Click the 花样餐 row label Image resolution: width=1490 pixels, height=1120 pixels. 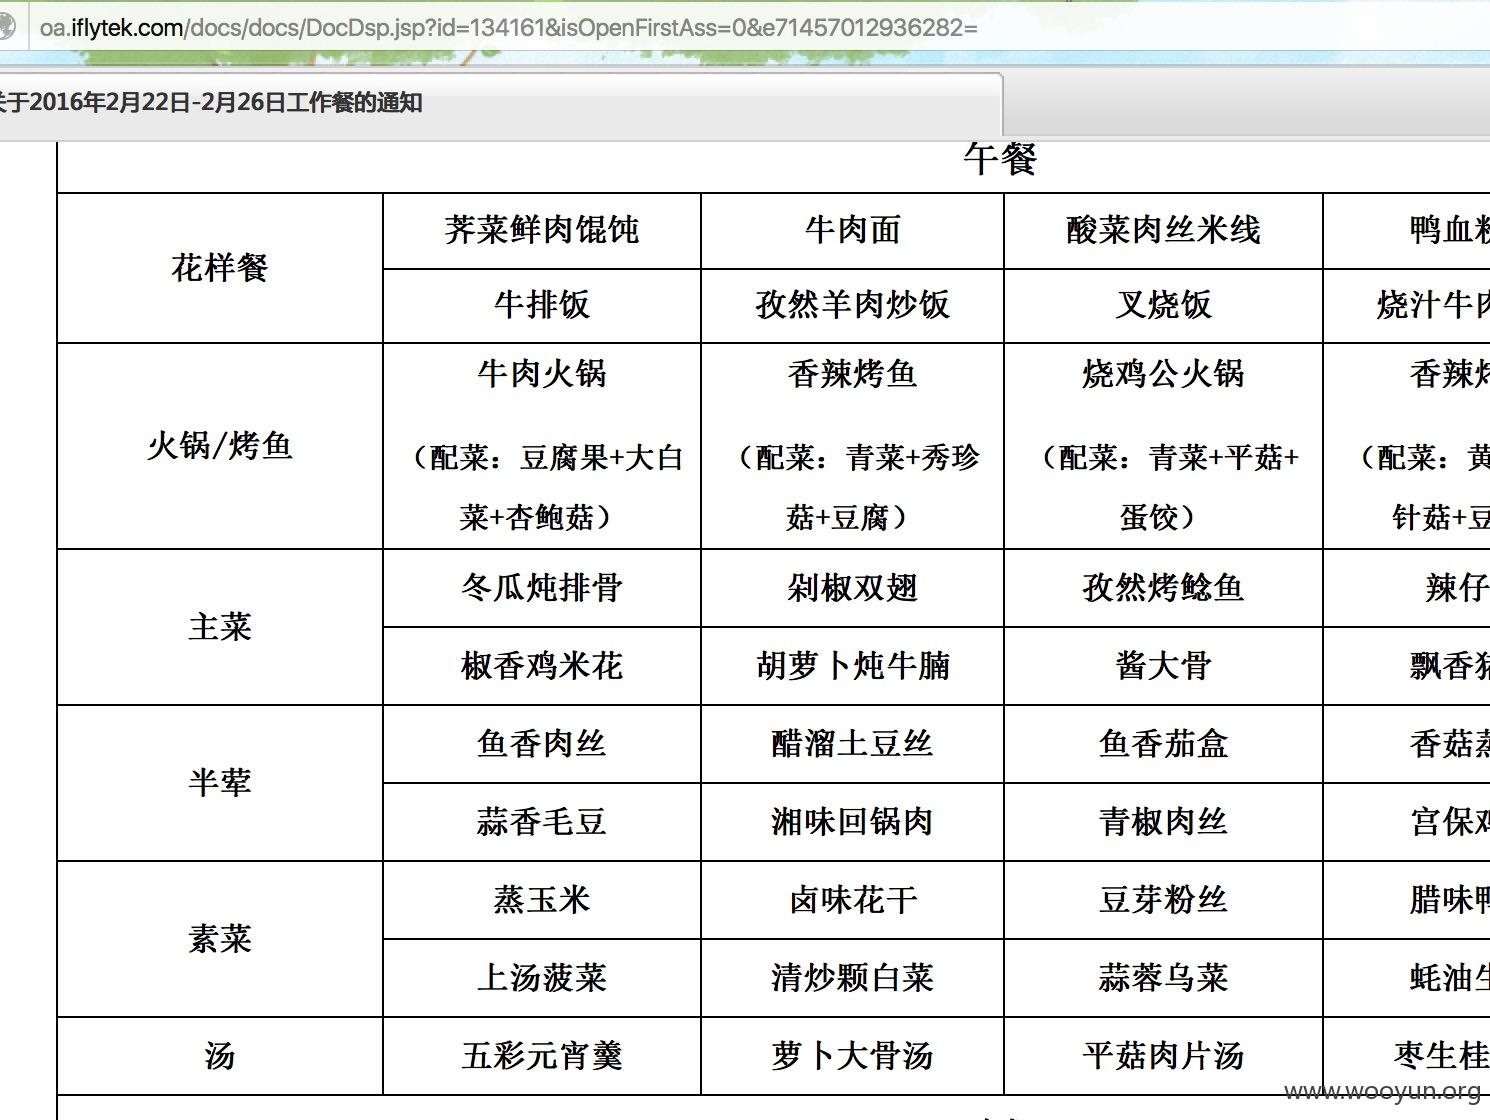pyautogui.click(x=220, y=268)
